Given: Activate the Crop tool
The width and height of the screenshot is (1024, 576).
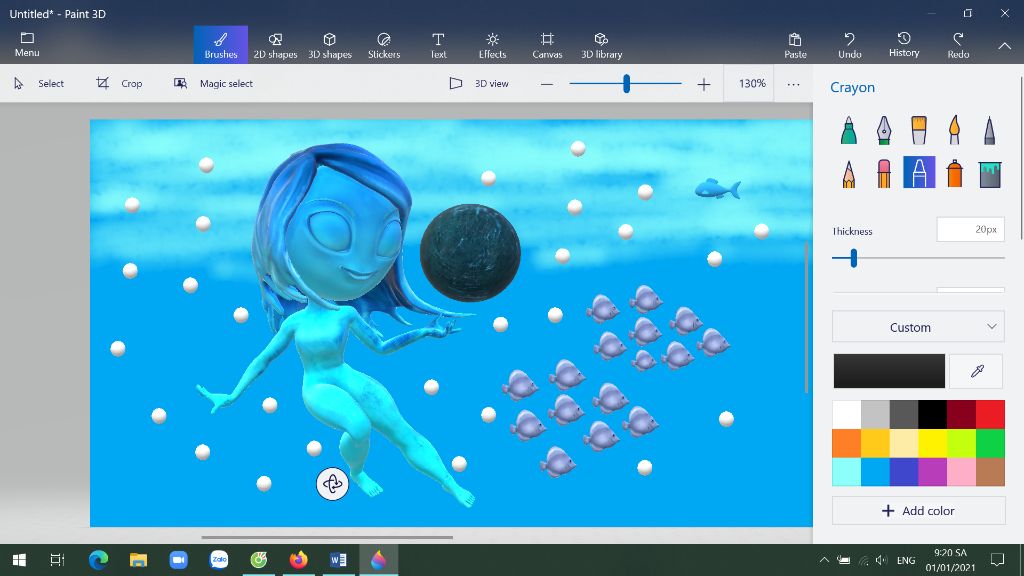Looking at the screenshot, I should [x=119, y=84].
